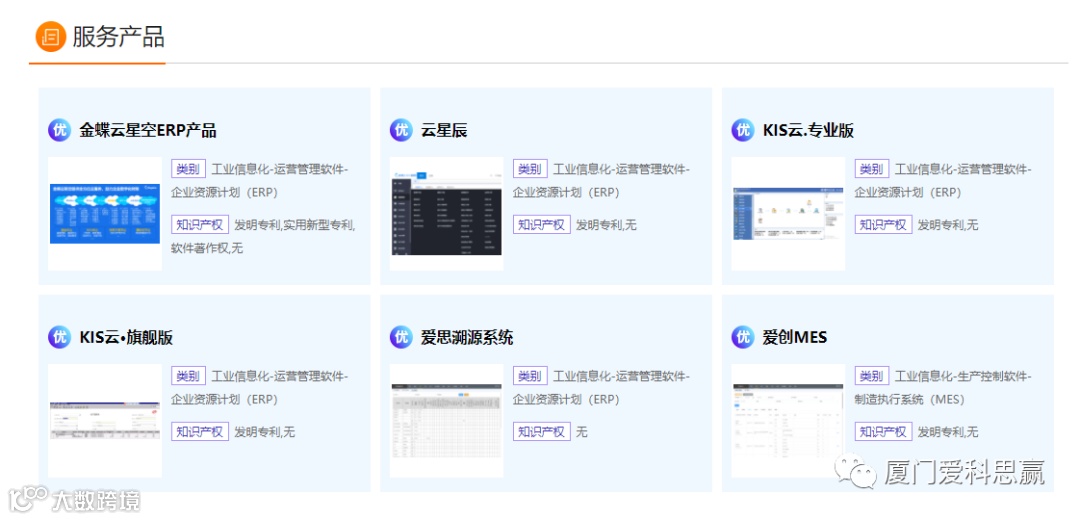Click the 知识产权 tag in 云星辰 card
The image size is (1080, 520).
coord(541,225)
